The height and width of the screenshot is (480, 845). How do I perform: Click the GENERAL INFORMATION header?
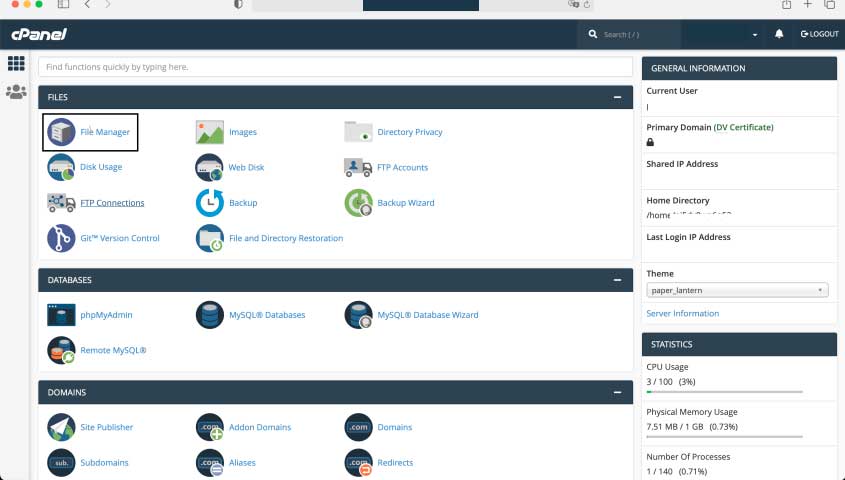click(739, 69)
